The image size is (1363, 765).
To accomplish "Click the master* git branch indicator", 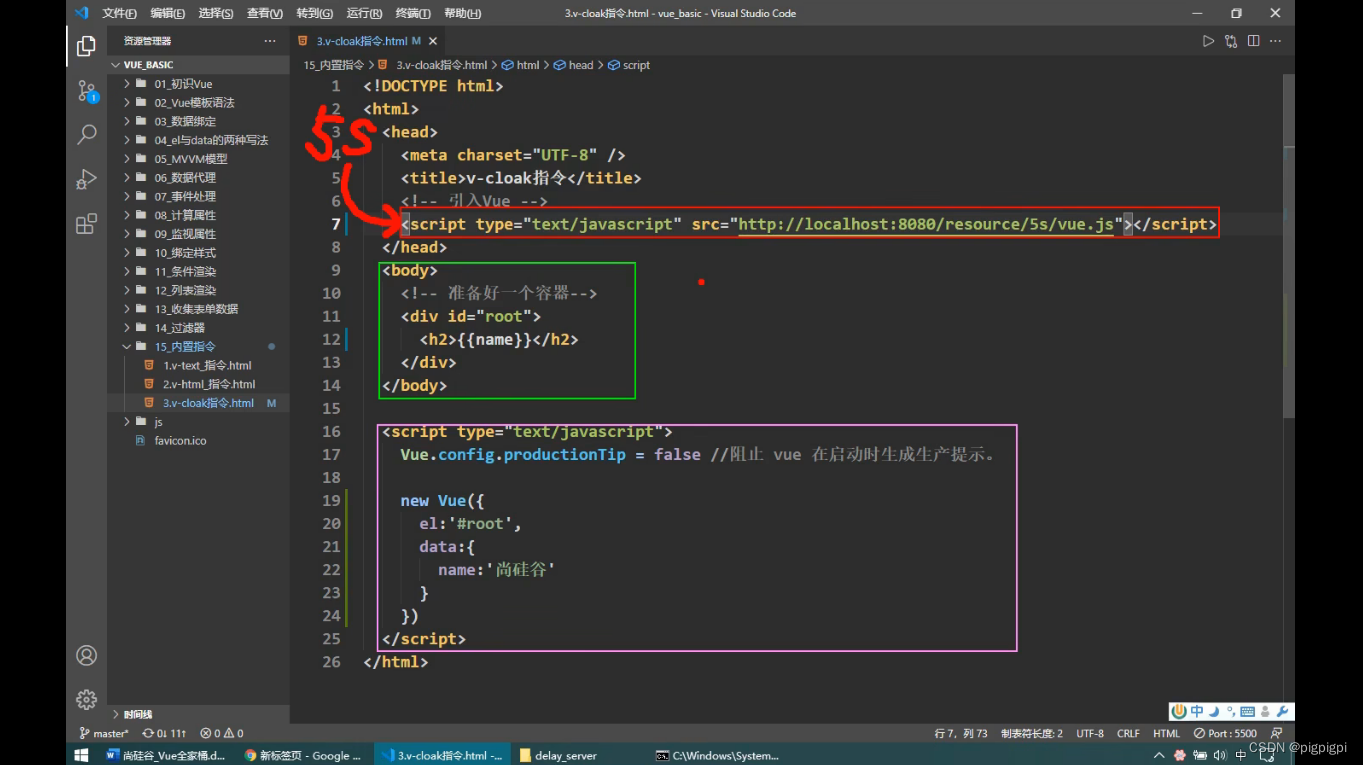I will point(104,733).
